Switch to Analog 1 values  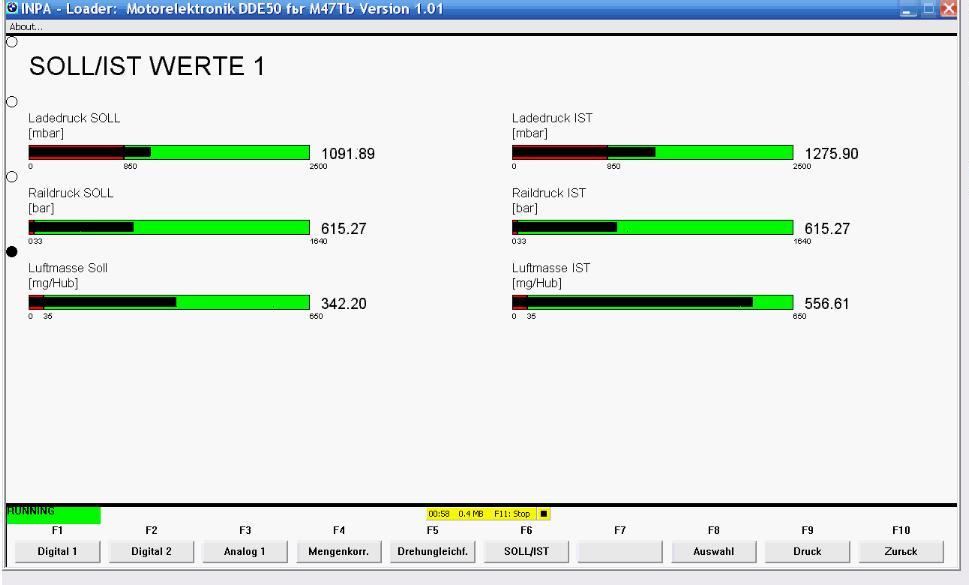245,552
